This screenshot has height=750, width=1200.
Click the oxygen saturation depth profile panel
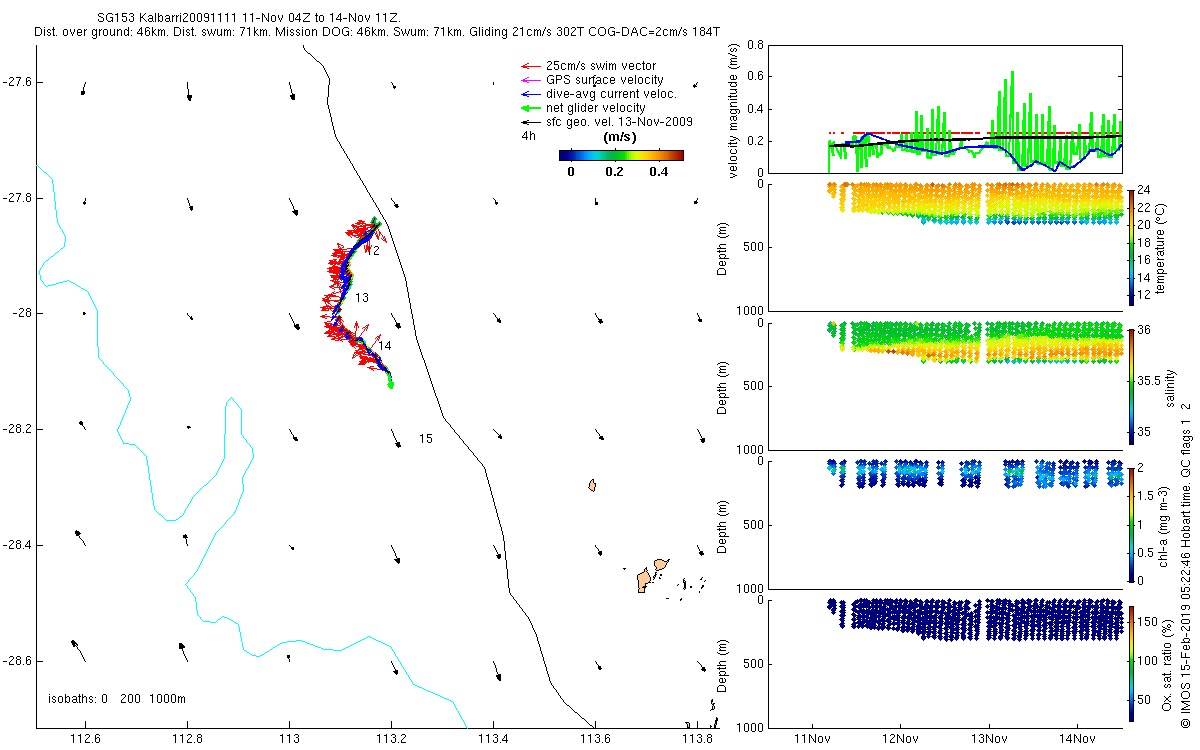click(945, 663)
